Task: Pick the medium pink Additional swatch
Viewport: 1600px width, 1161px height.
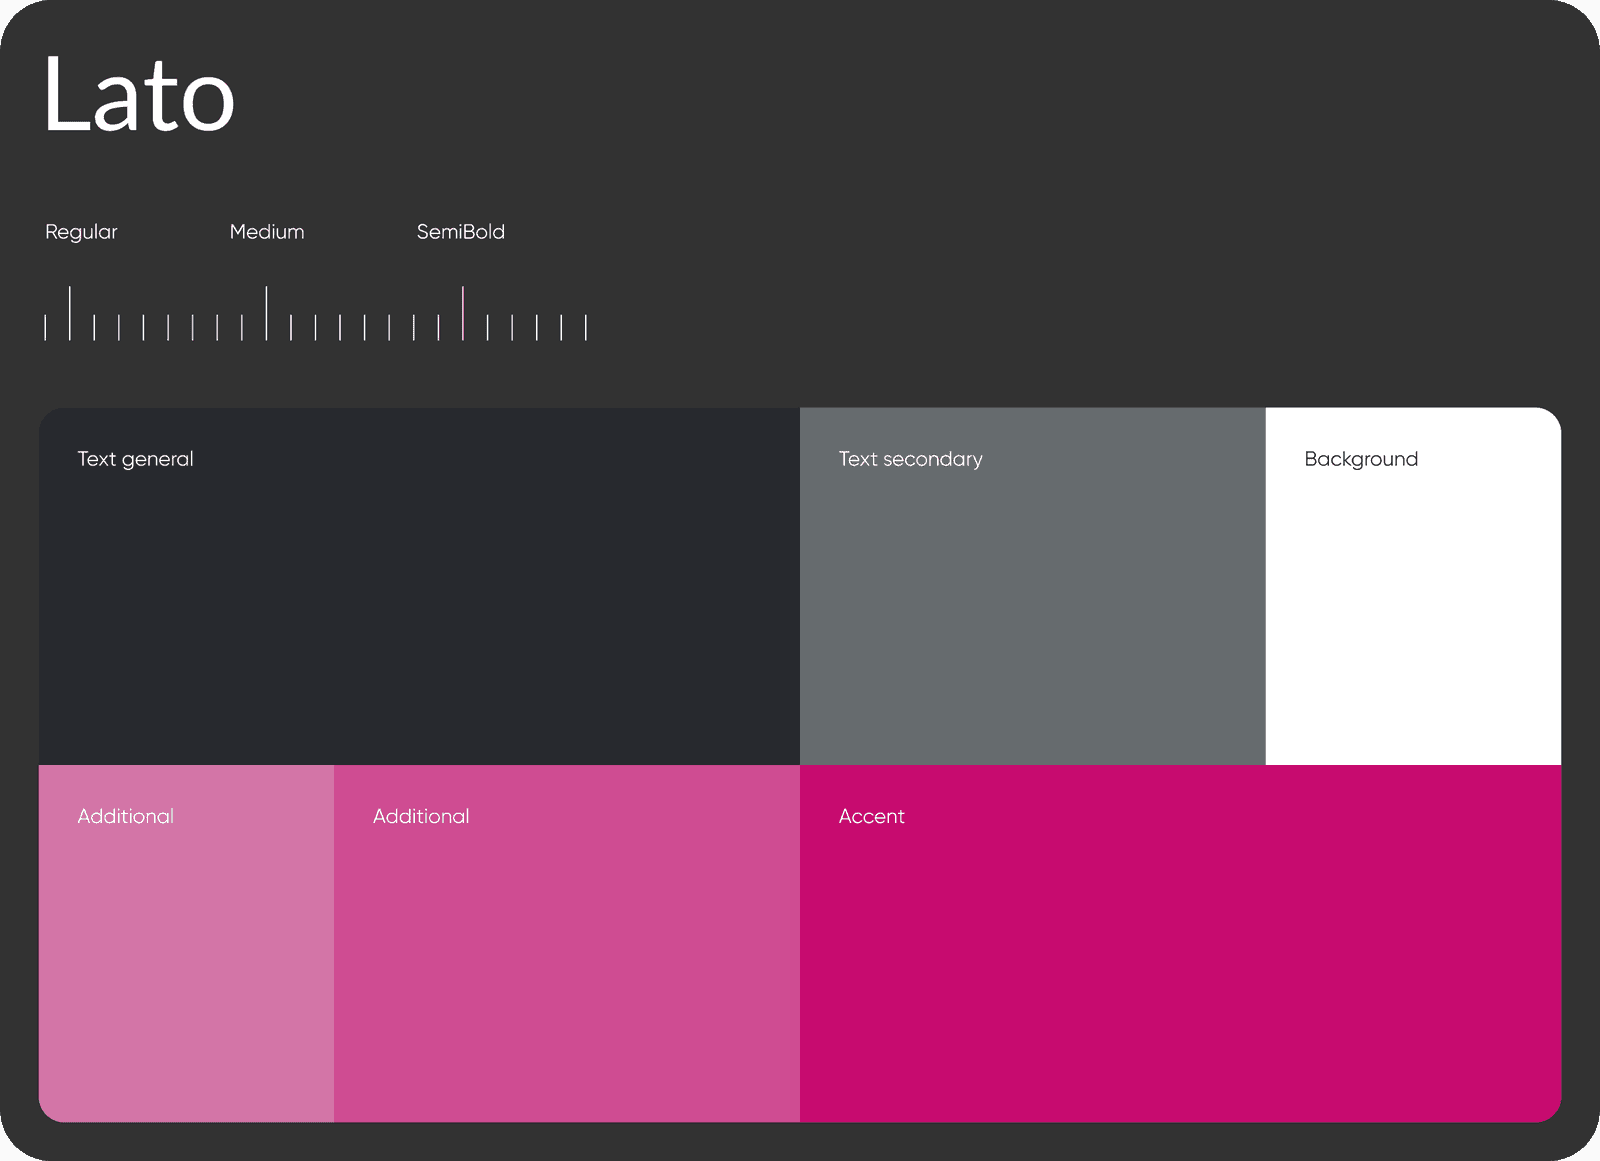Action: (566, 960)
